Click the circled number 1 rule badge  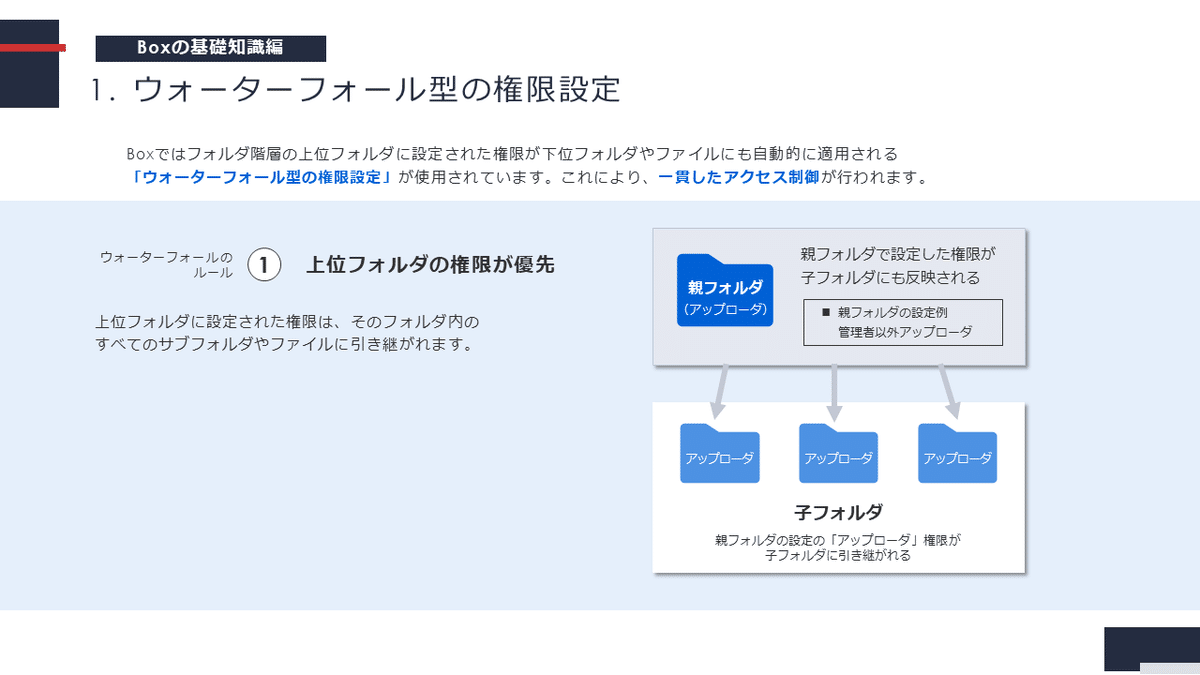click(264, 265)
